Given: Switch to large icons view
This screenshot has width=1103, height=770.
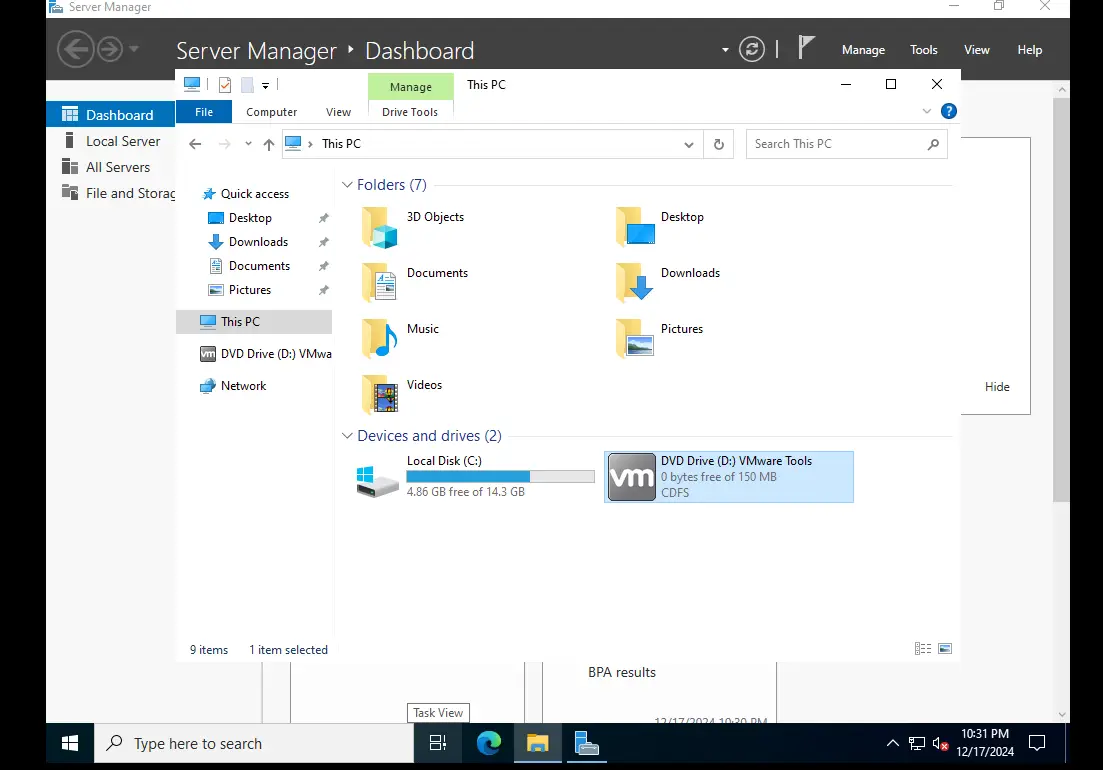Looking at the screenshot, I should point(945,648).
